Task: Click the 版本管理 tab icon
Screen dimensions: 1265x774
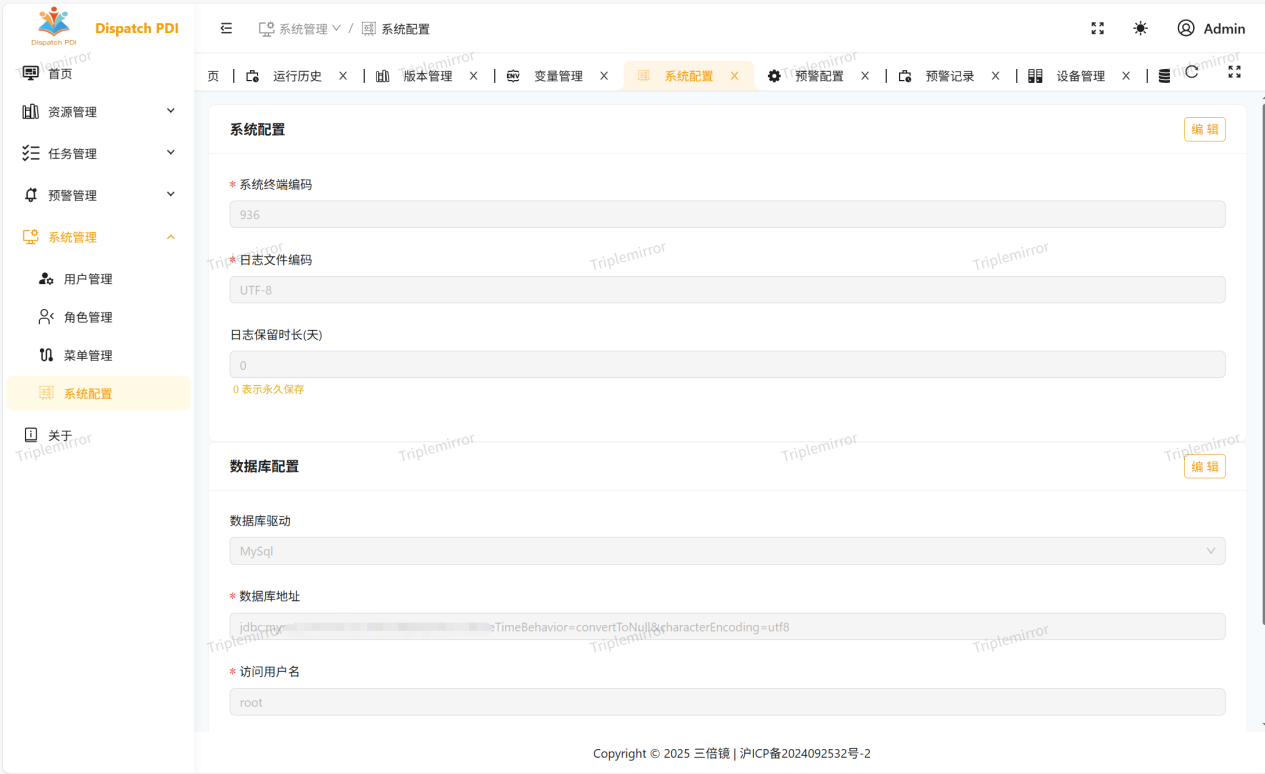Action: [382, 76]
